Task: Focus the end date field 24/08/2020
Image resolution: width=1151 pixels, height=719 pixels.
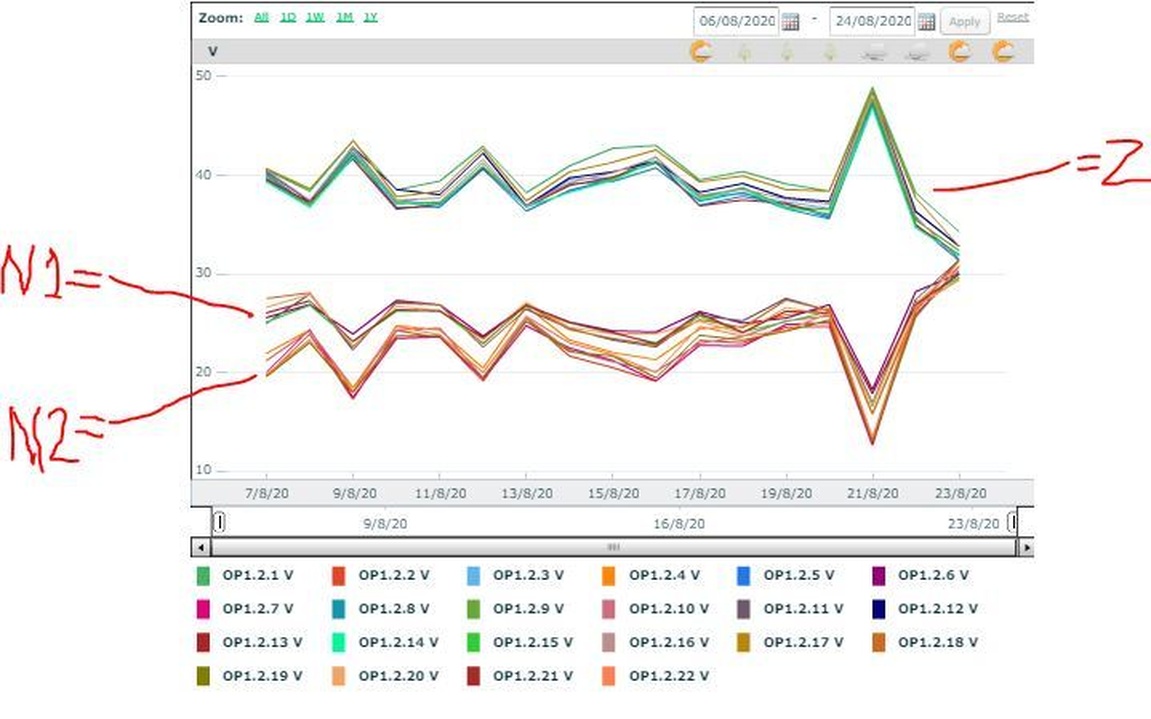Action: (x=872, y=21)
